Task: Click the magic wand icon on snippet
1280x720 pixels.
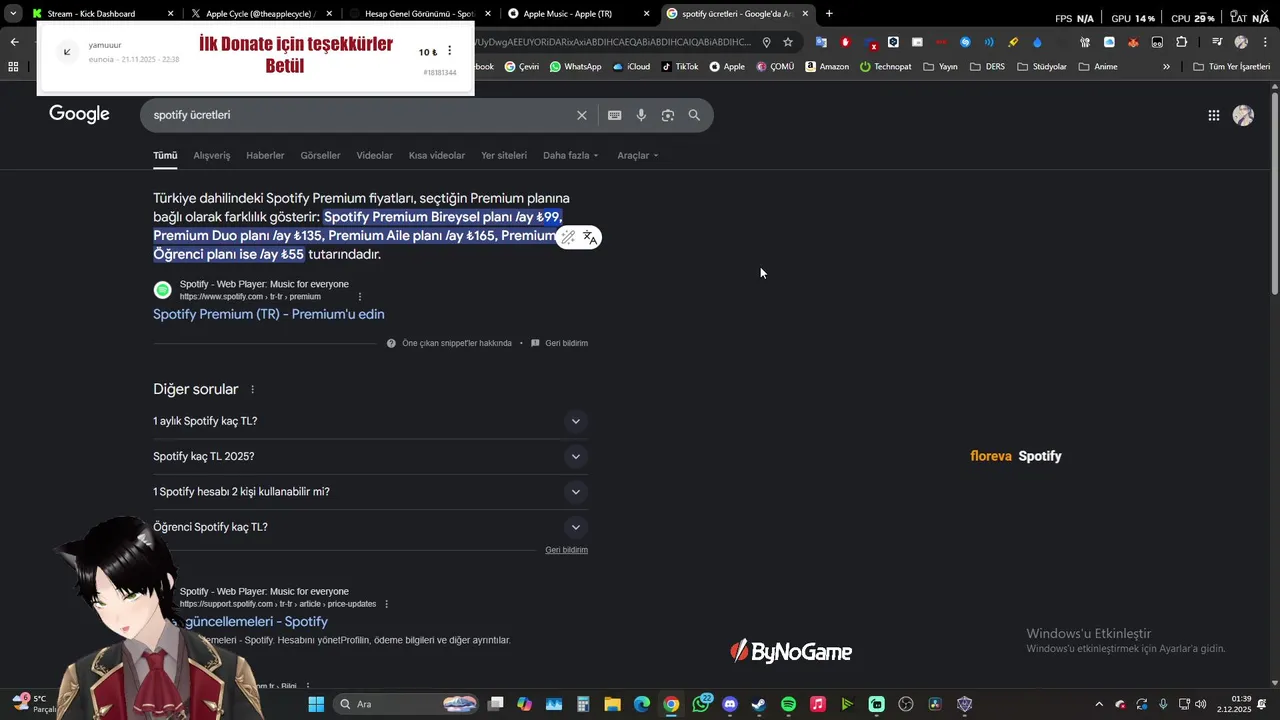Action: pyautogui.click(x=567, y=237)
